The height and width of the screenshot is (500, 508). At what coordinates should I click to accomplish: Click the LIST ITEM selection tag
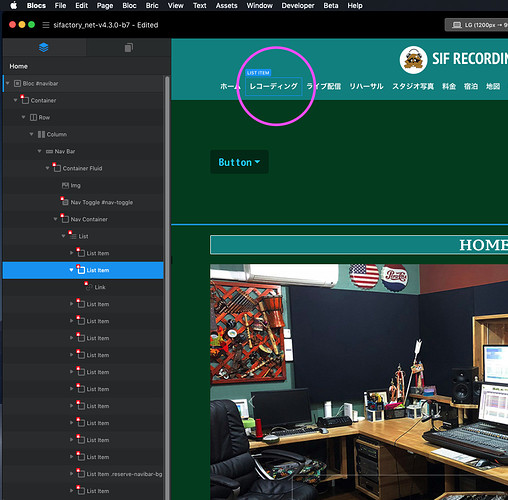tap(258, 73)
